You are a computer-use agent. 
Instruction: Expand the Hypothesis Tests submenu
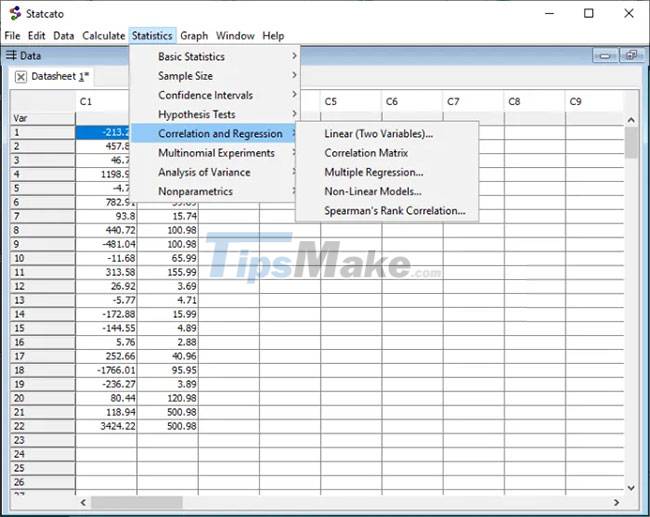click(214, 114)
